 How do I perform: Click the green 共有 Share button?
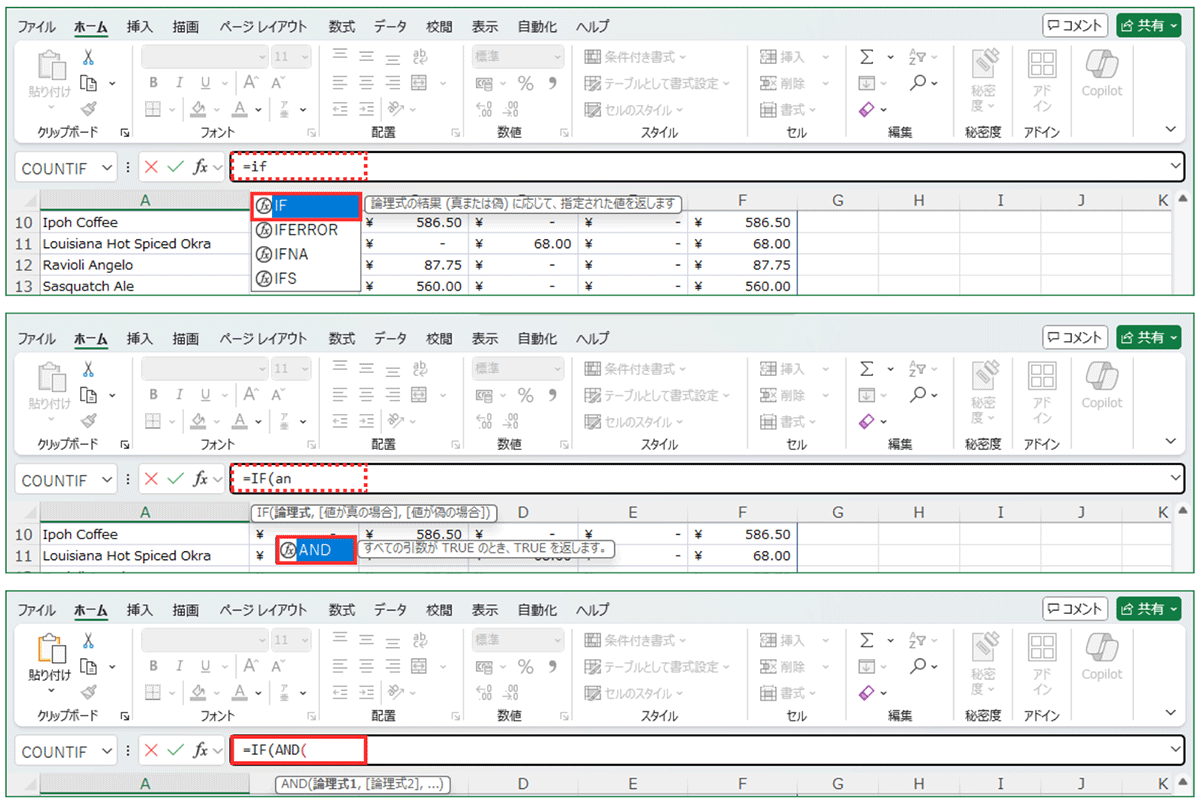point(1148,25)
